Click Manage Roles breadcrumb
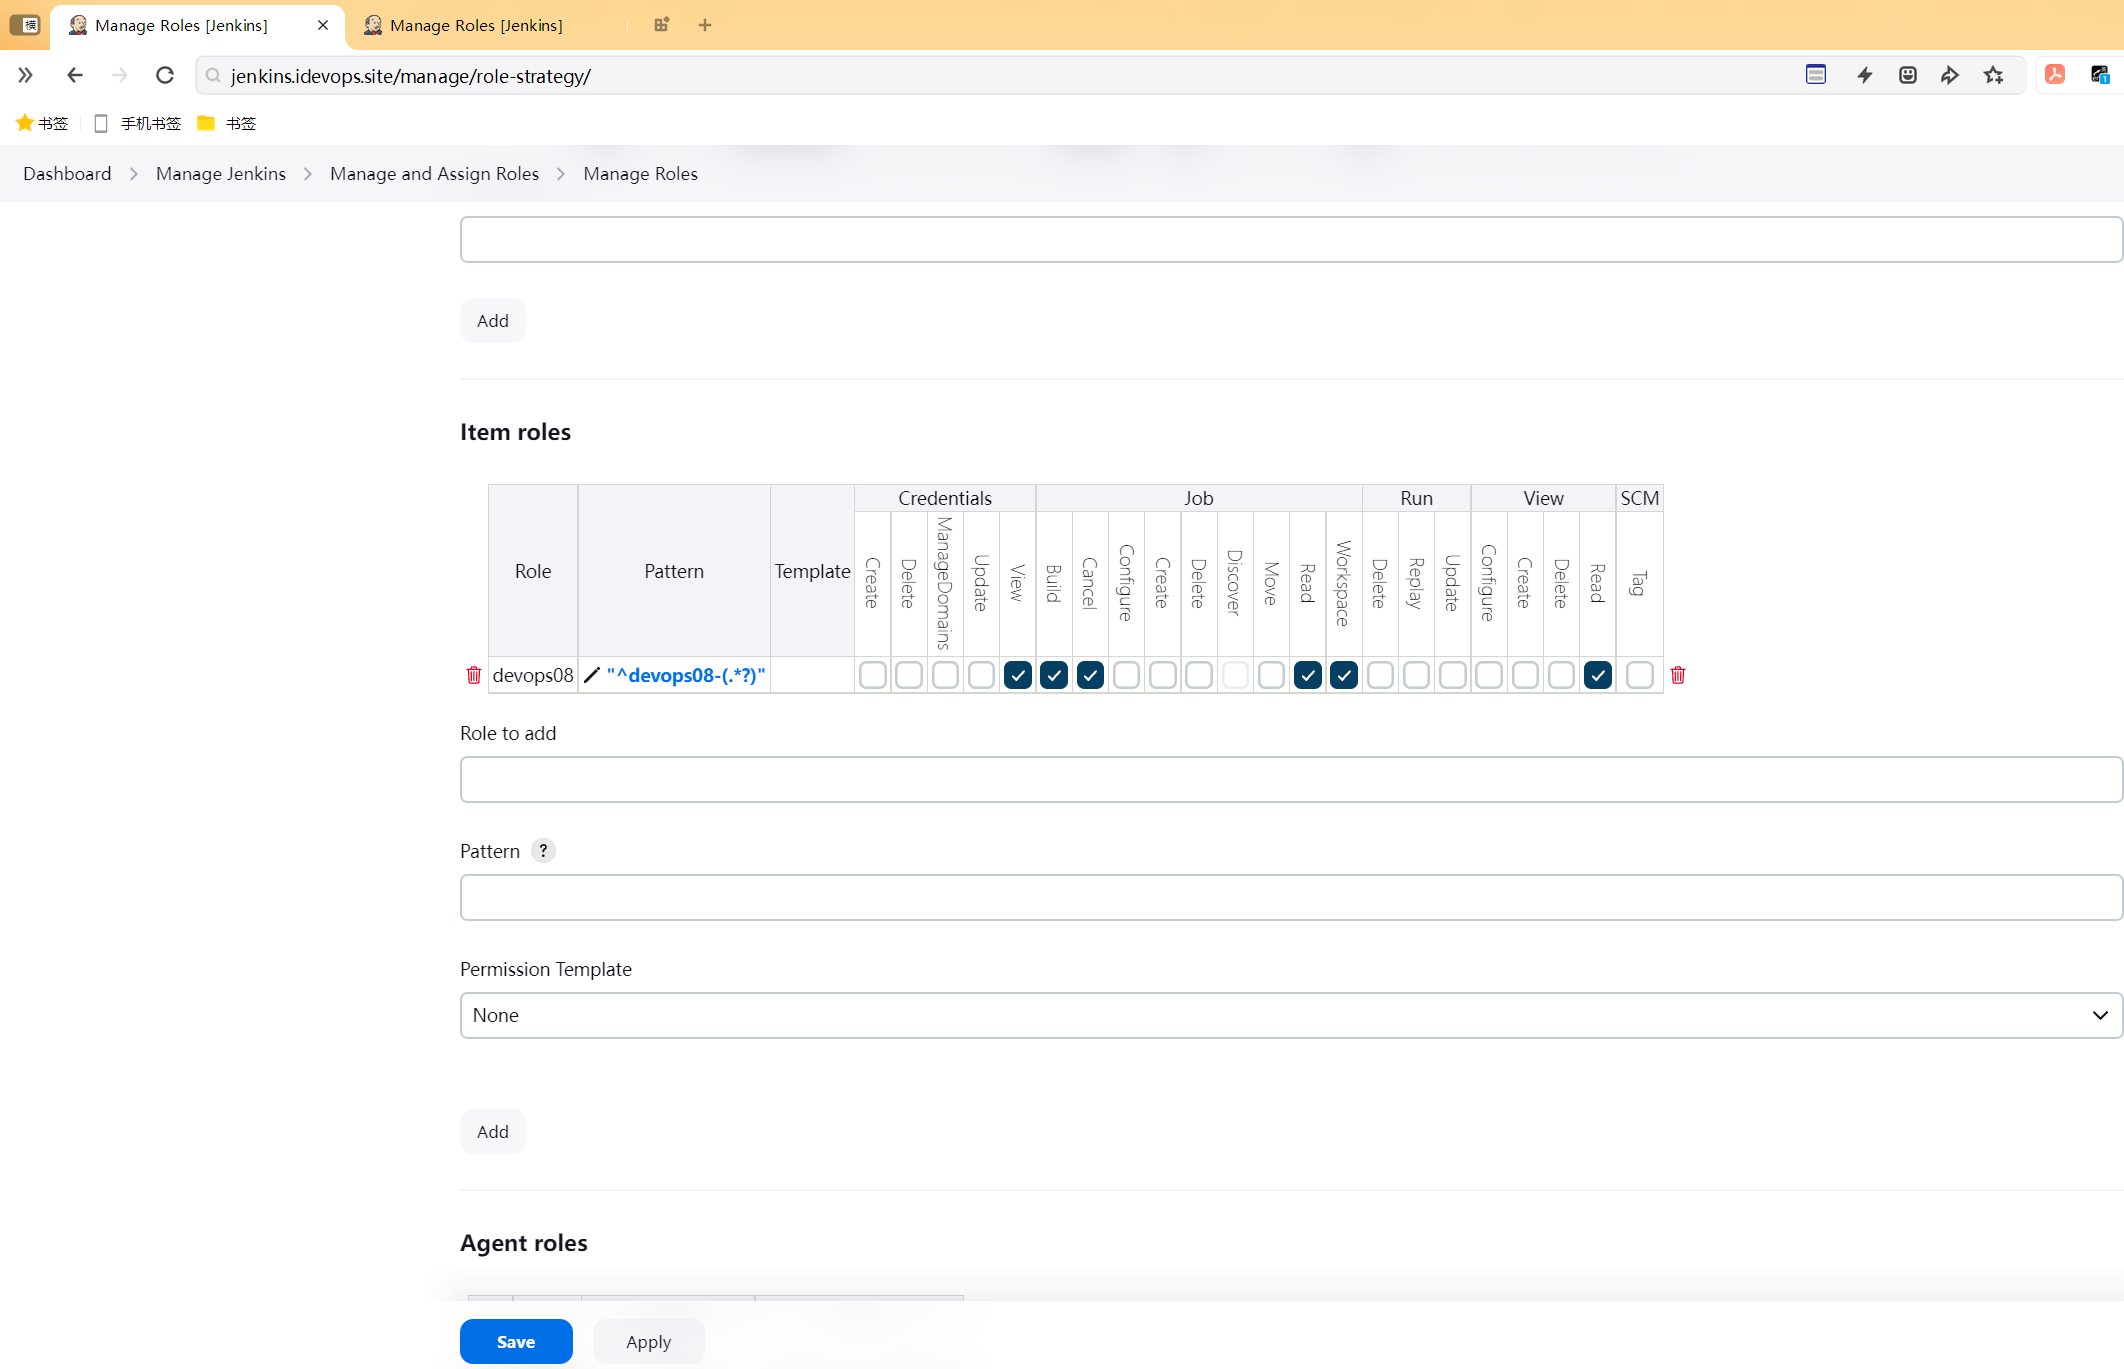This screenshot has width=2124, height=1369. tap(641, 174)
